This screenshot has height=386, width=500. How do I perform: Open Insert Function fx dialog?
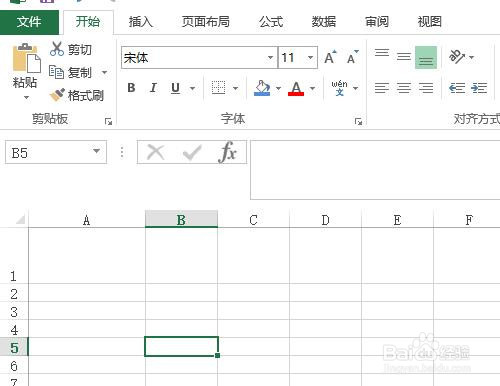pyautogui.click(x=228, y=152)
